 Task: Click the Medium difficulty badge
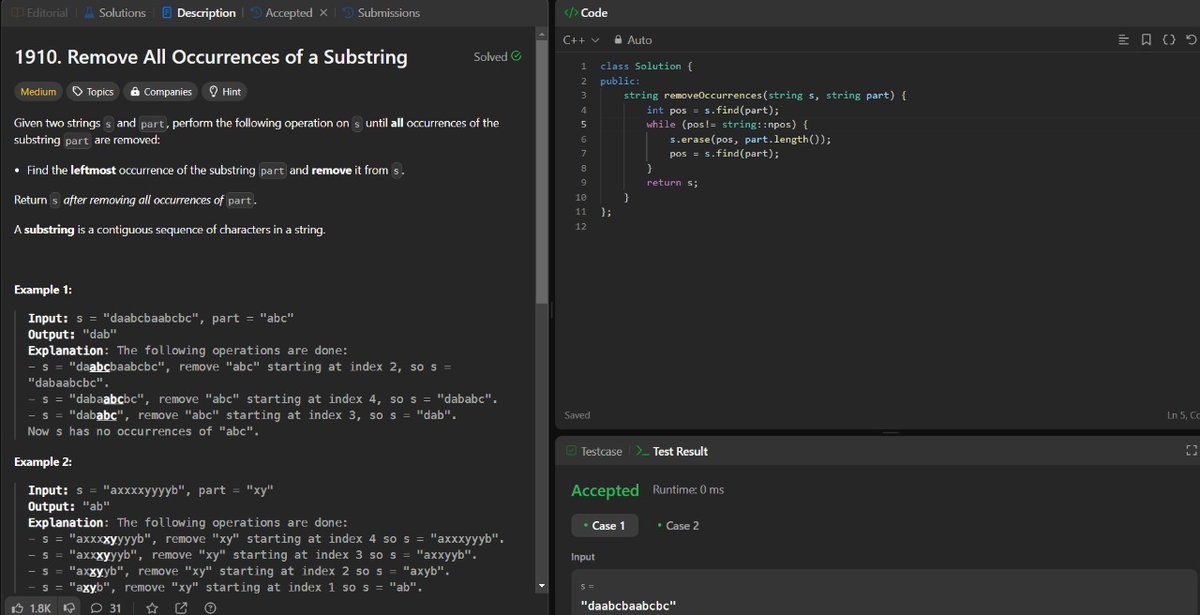pyautogui.click(x=39, y=92)
